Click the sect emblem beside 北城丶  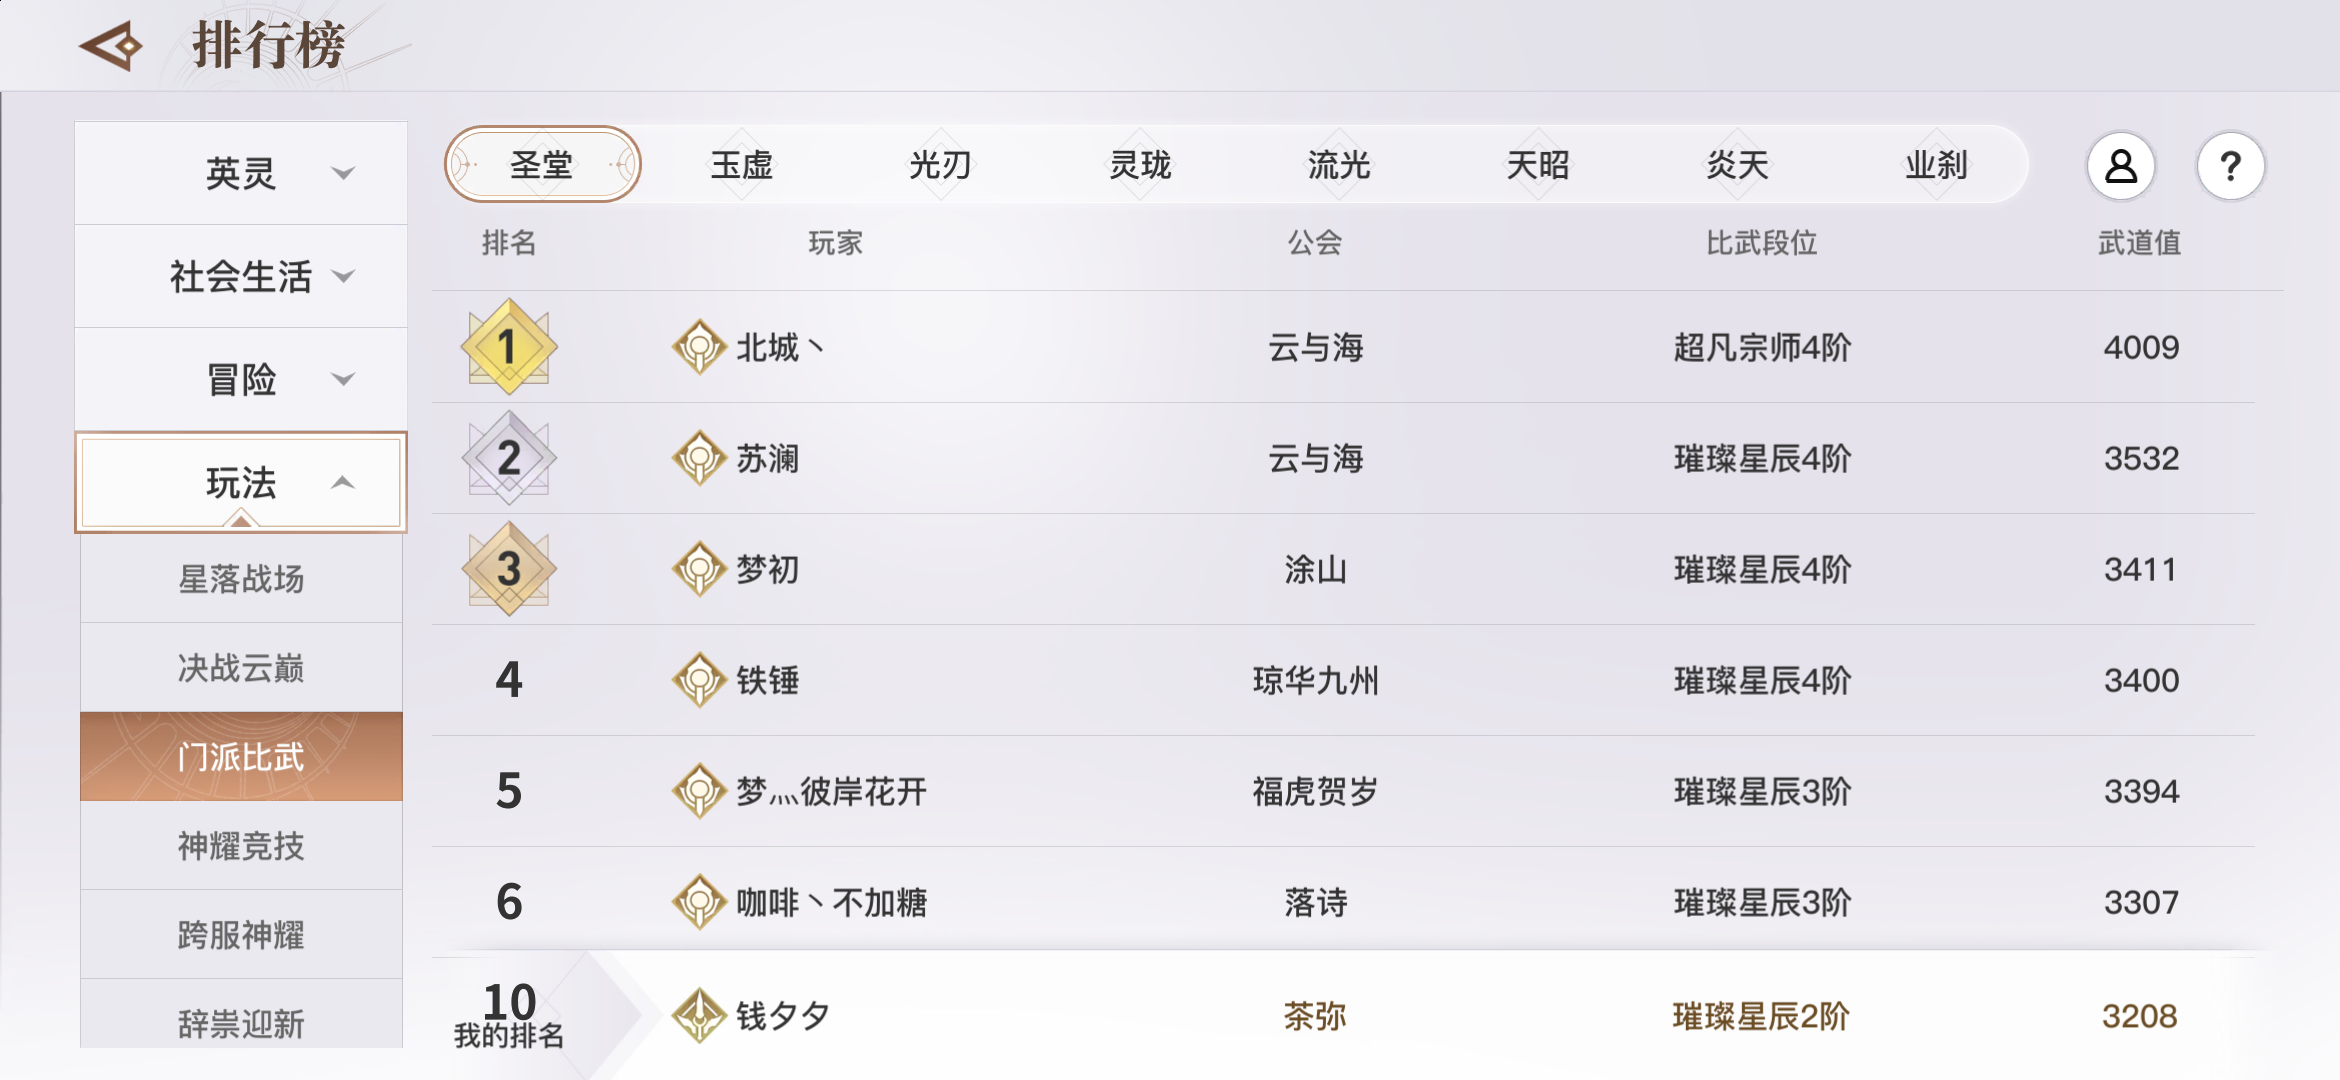pos(700,347)
